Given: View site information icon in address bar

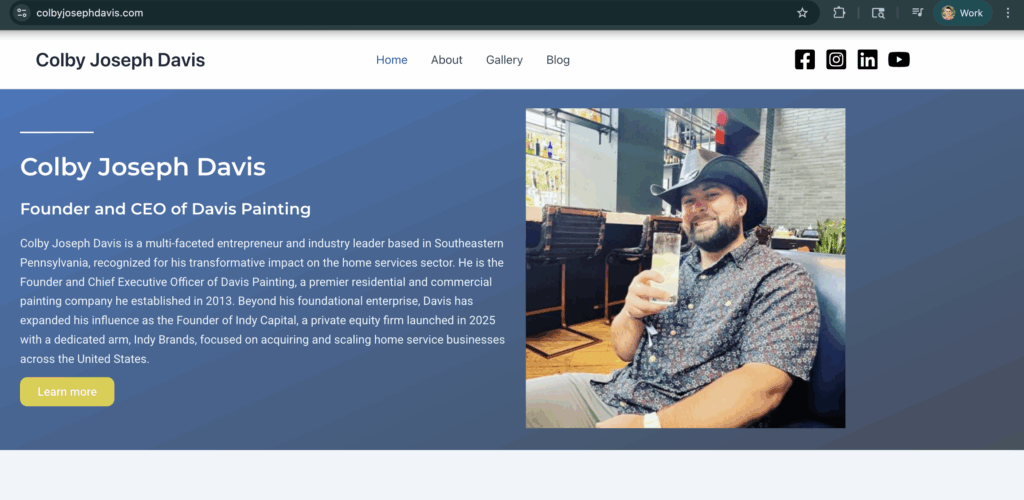Looking at the screenshot, I should pyautogui.click(x=22, y=13).
